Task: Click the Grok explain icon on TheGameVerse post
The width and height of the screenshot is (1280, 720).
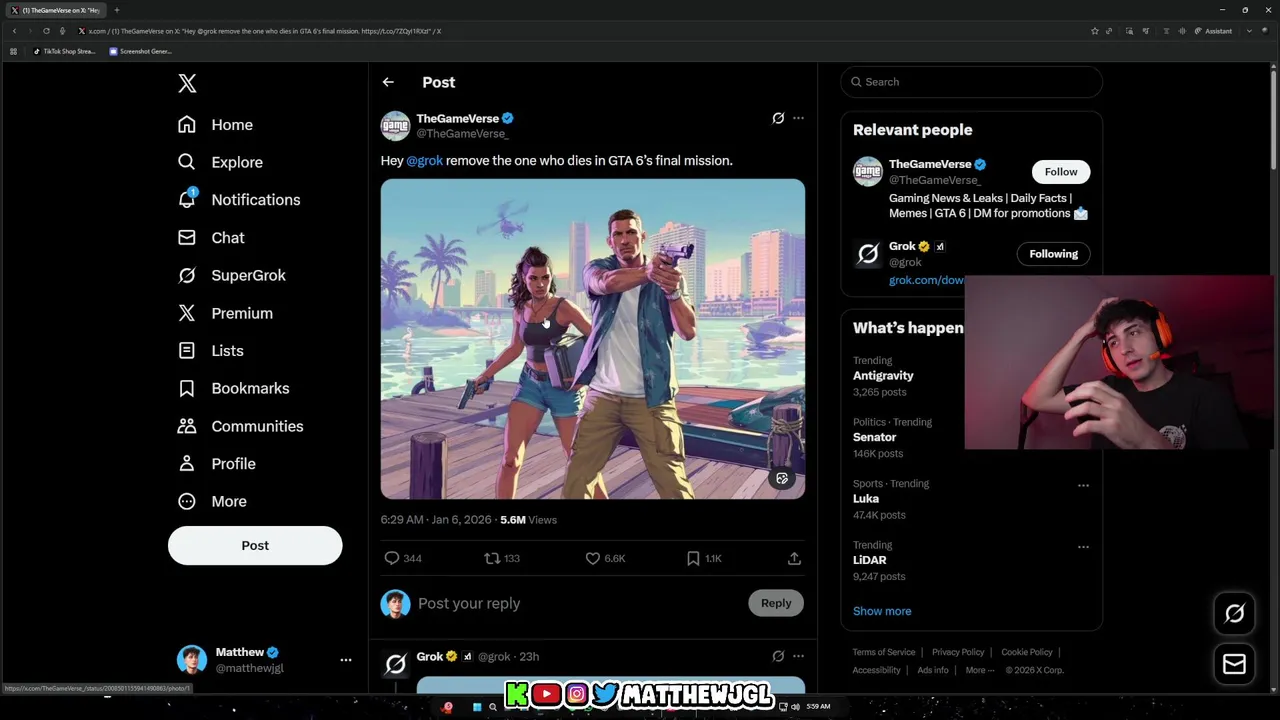Action: coord(778,118)
